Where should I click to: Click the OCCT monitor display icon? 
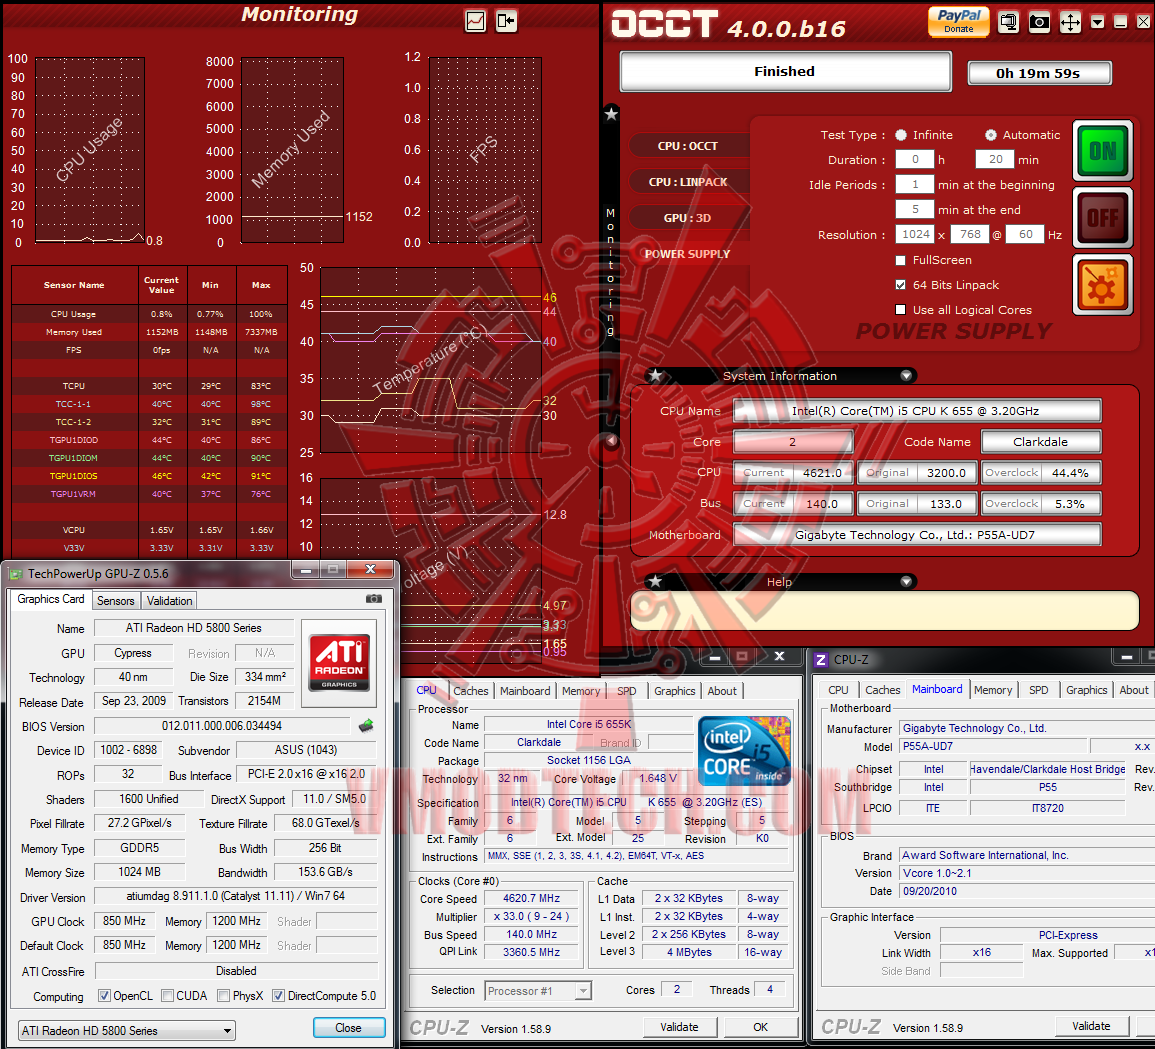(1008, 22)
